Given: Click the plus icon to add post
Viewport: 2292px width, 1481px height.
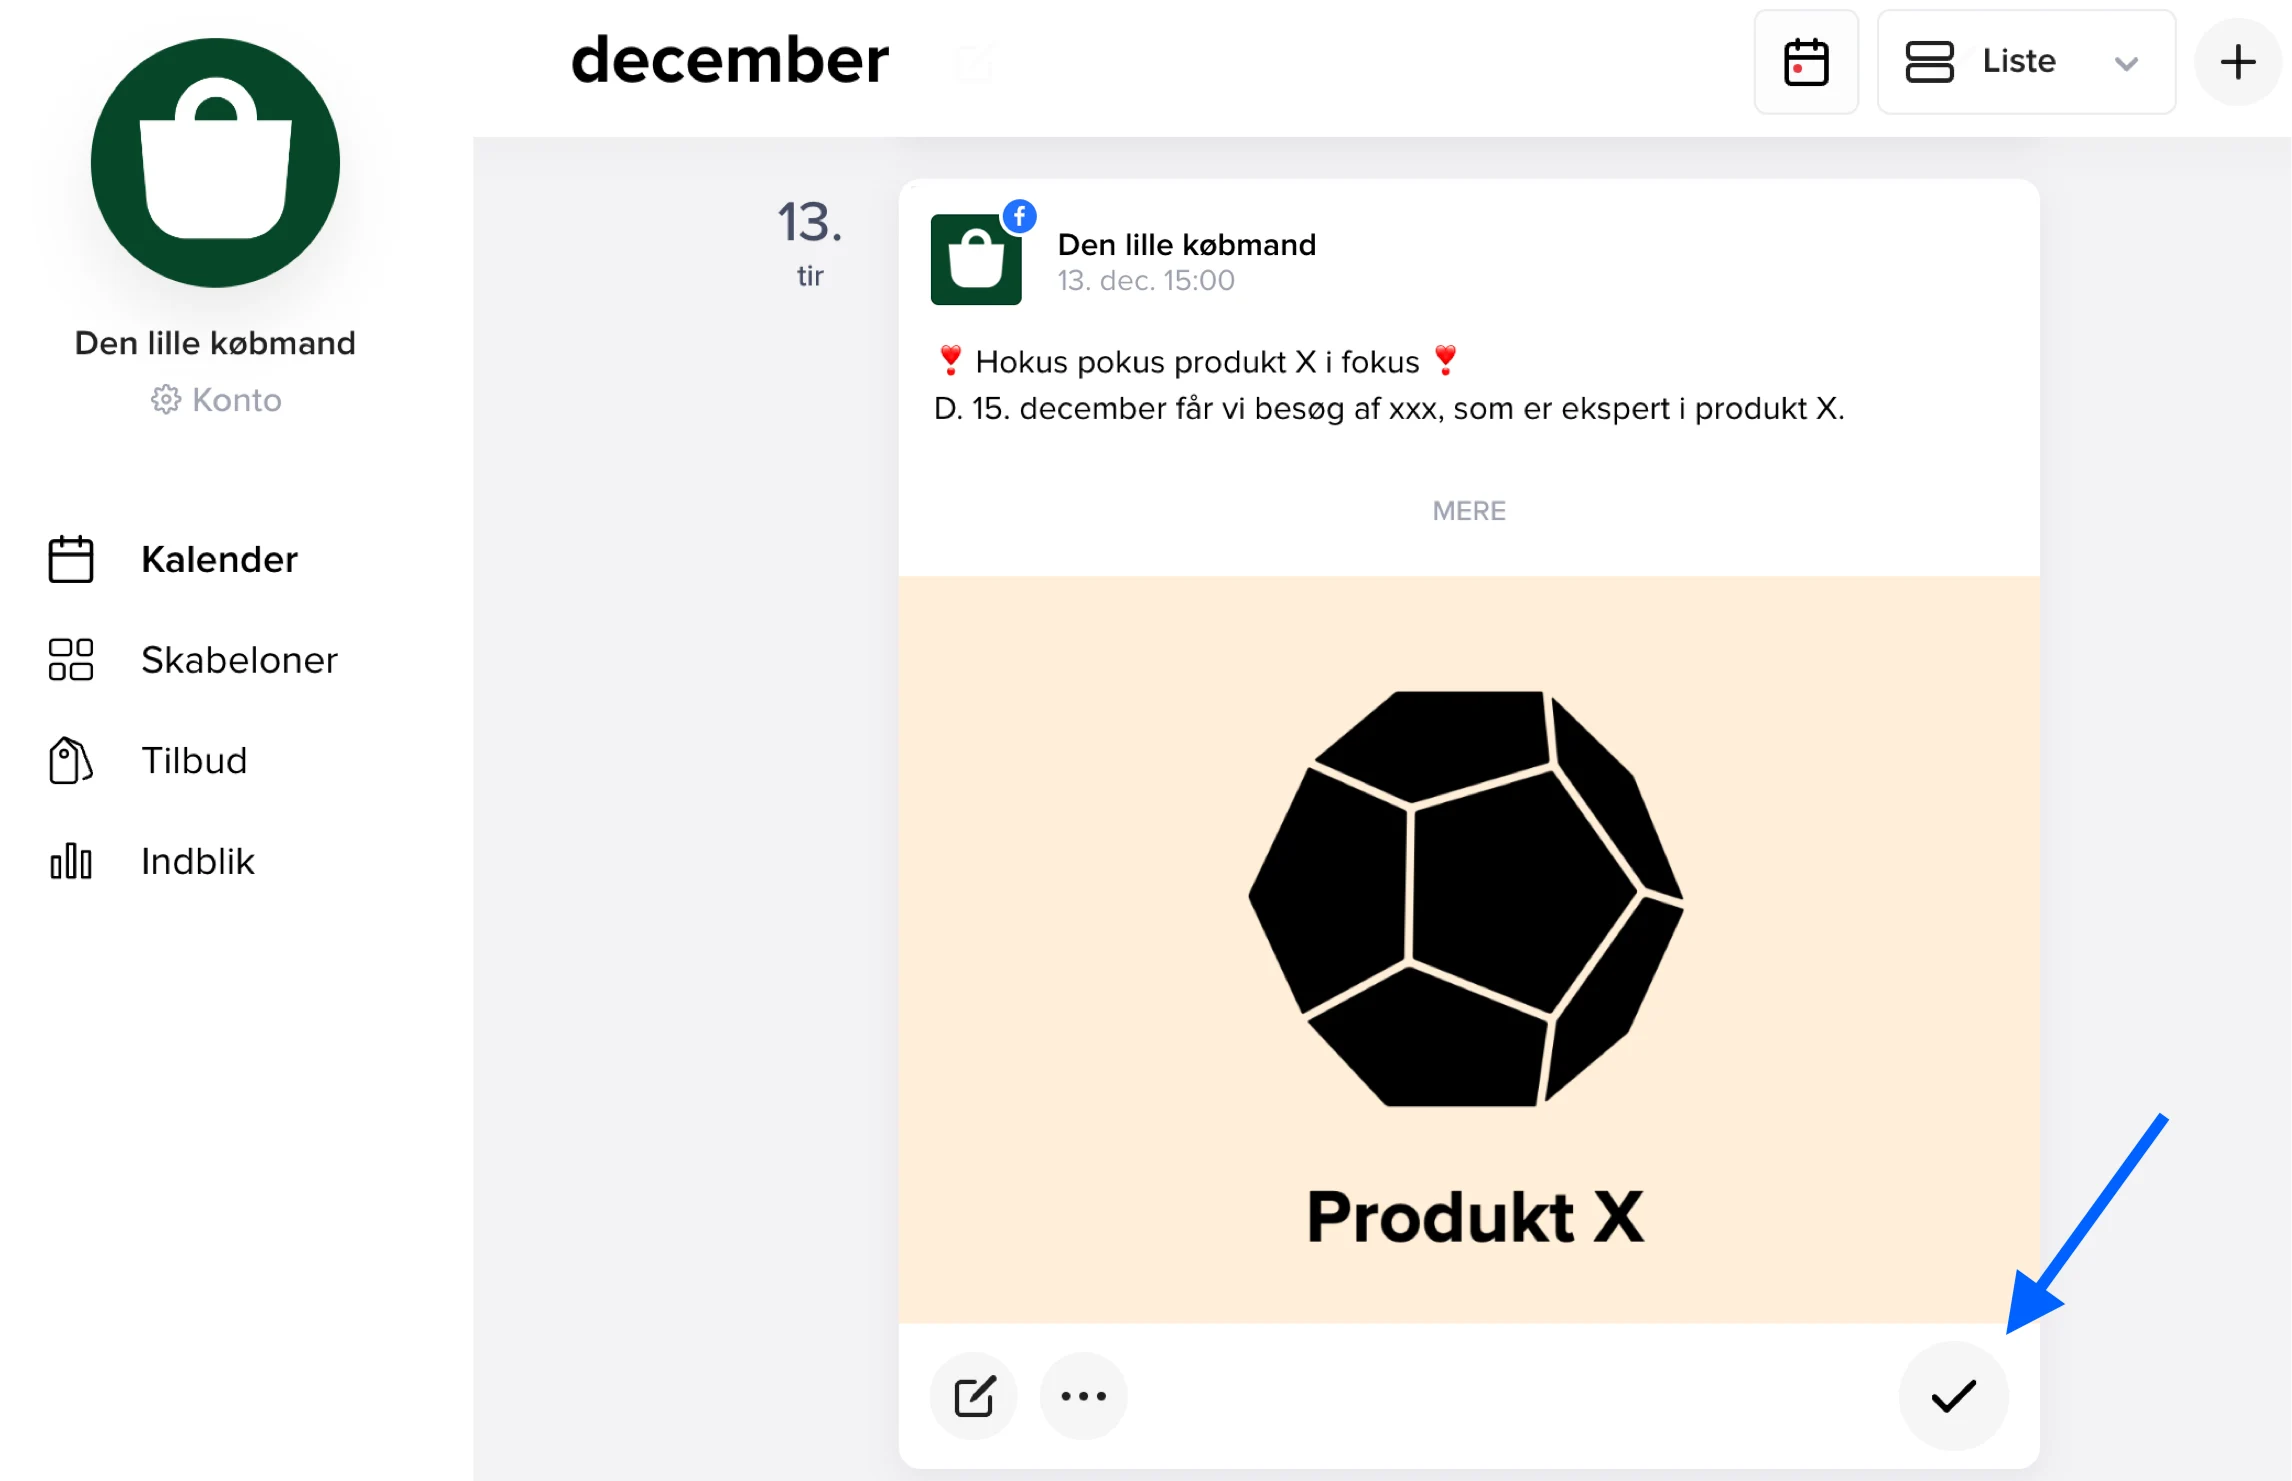Looking at the screenshot, I should pos(2237,62).
